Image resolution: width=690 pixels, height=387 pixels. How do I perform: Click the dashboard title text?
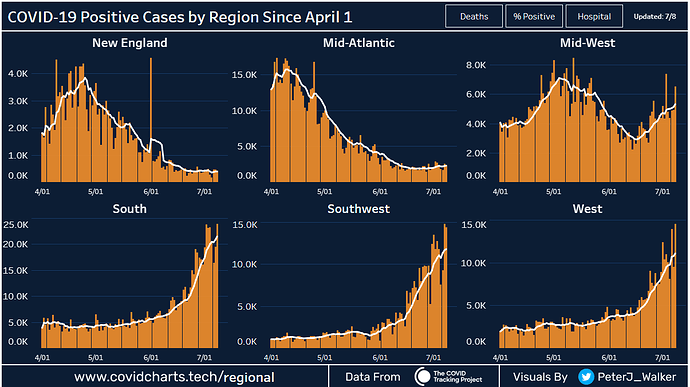tap(180, 17)
